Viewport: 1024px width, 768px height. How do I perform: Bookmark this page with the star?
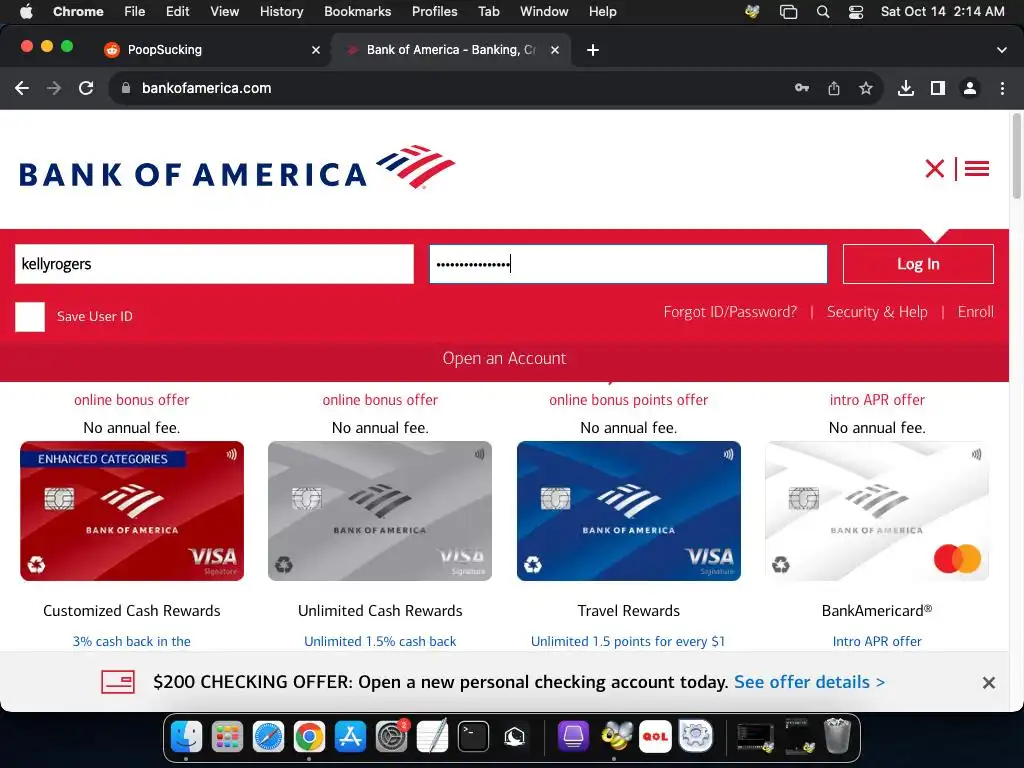pyautogui.click(x=866, y=88)
